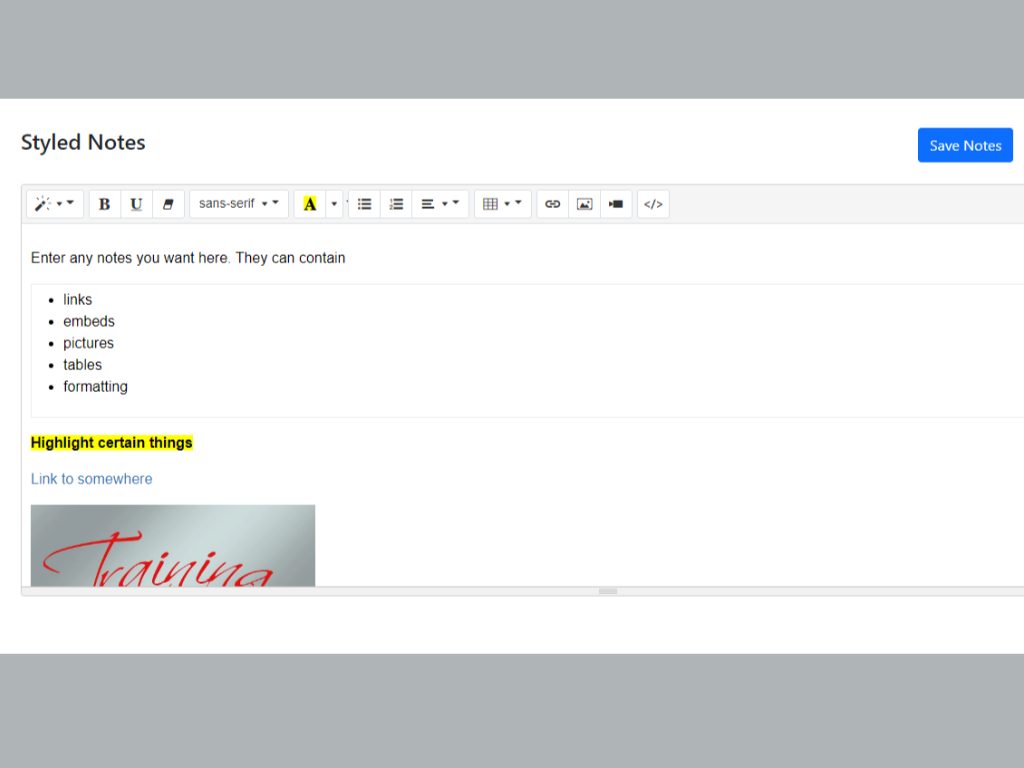Toggle bold formatting

(x=105, y=204)
